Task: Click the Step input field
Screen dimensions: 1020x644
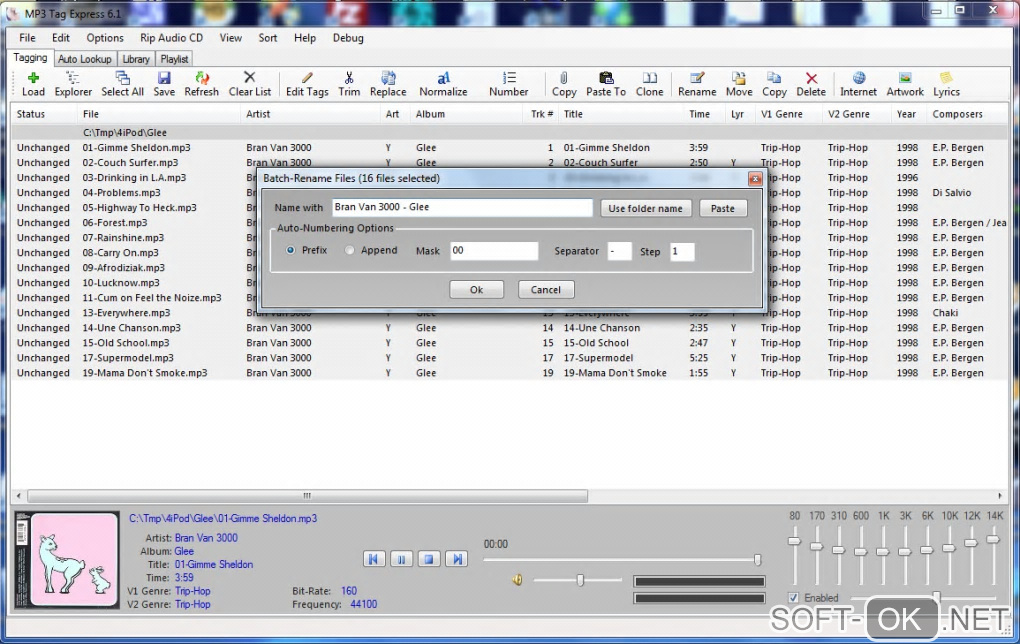Action: (682, 251)
